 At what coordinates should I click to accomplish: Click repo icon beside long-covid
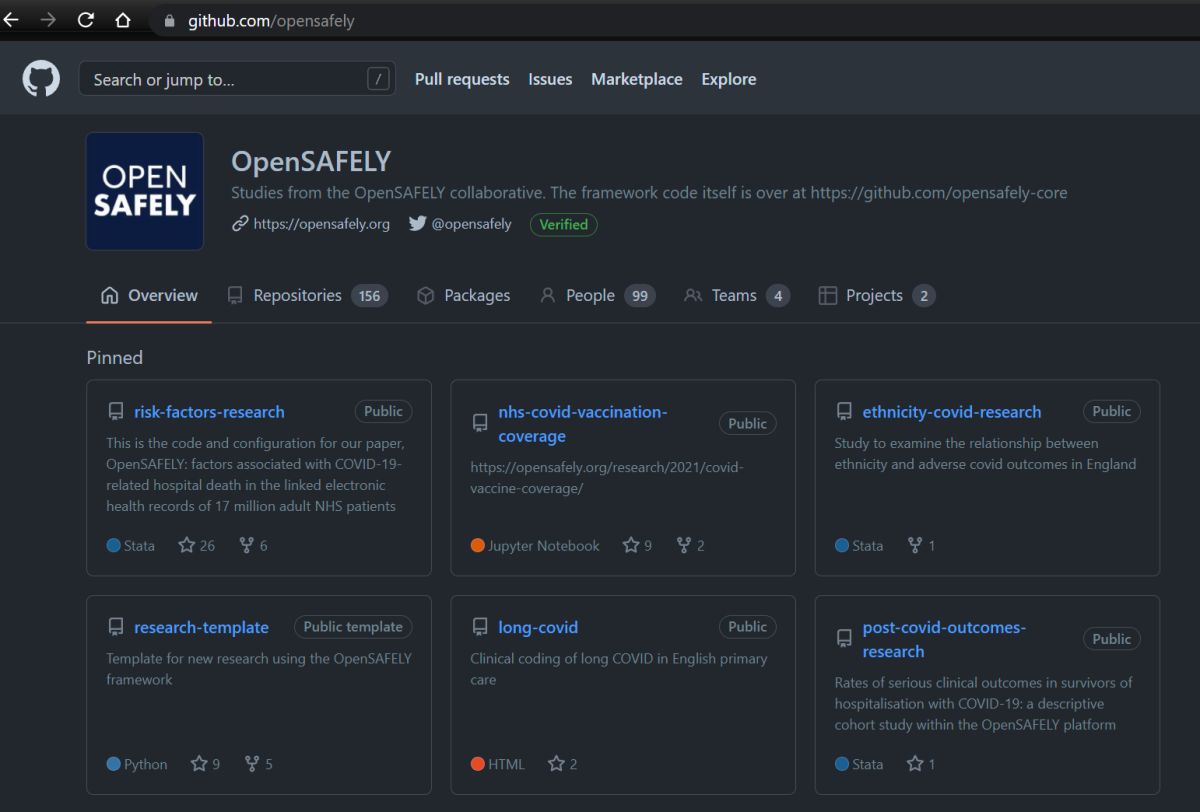(480, 627)
